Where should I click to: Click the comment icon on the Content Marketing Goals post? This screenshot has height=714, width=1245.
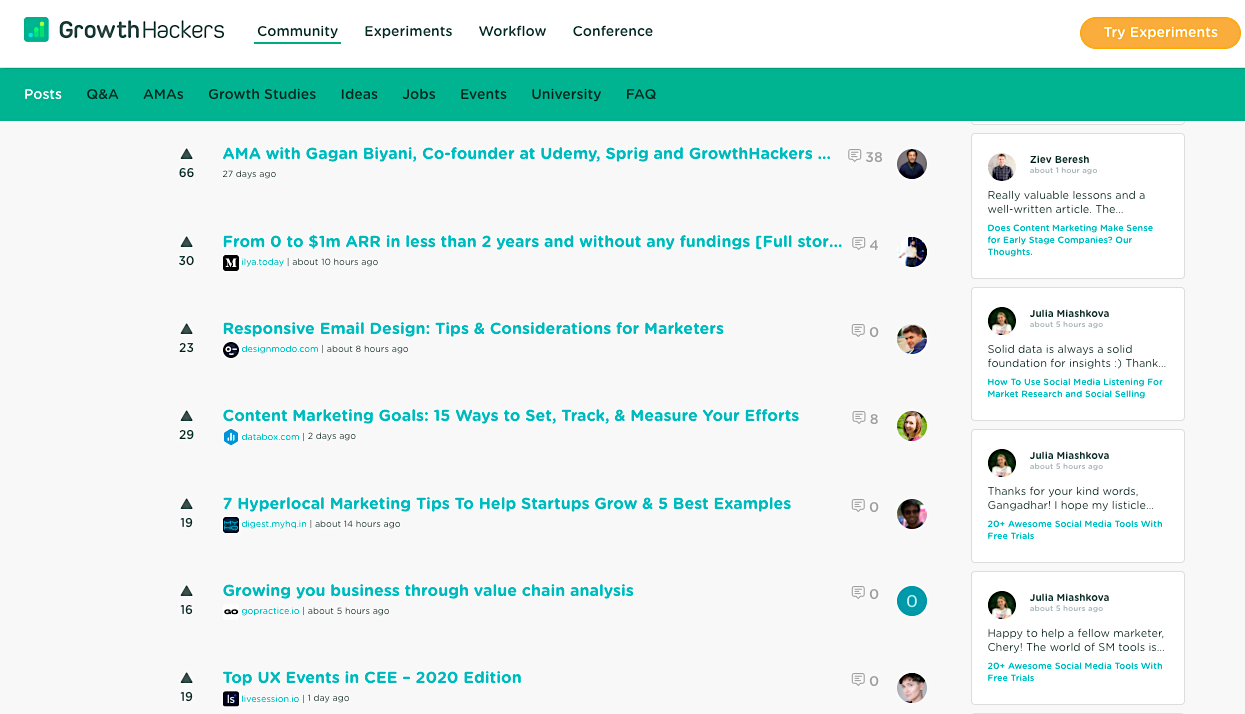(858, 418)
